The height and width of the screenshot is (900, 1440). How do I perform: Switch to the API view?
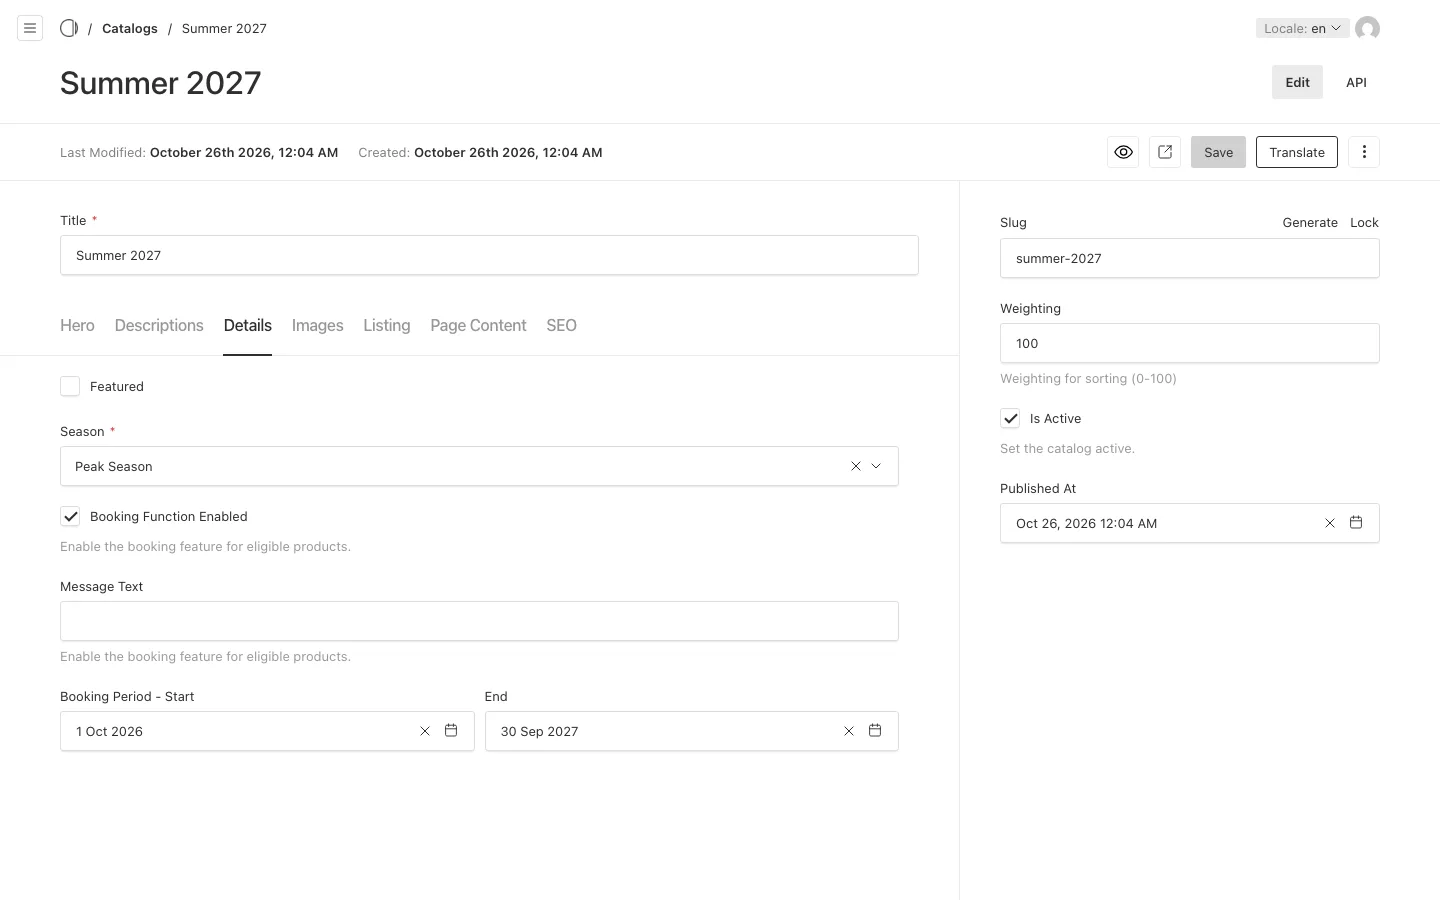tap(1356, 82)
